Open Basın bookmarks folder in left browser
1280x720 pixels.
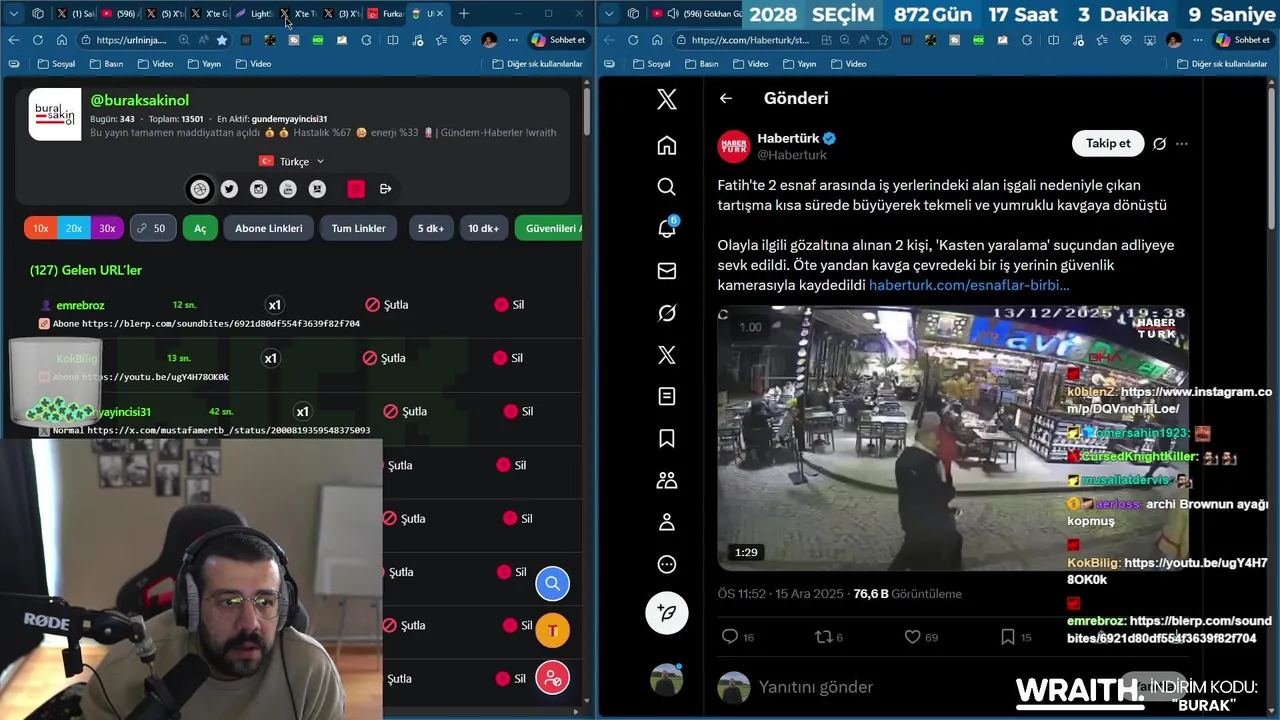coord(106,63)
